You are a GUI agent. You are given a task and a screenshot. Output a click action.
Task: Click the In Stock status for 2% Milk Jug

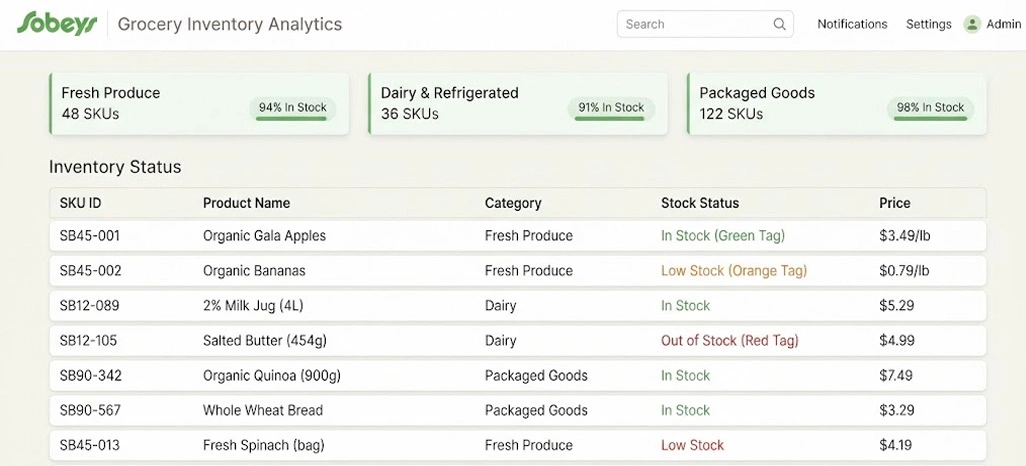click(685, 306)
